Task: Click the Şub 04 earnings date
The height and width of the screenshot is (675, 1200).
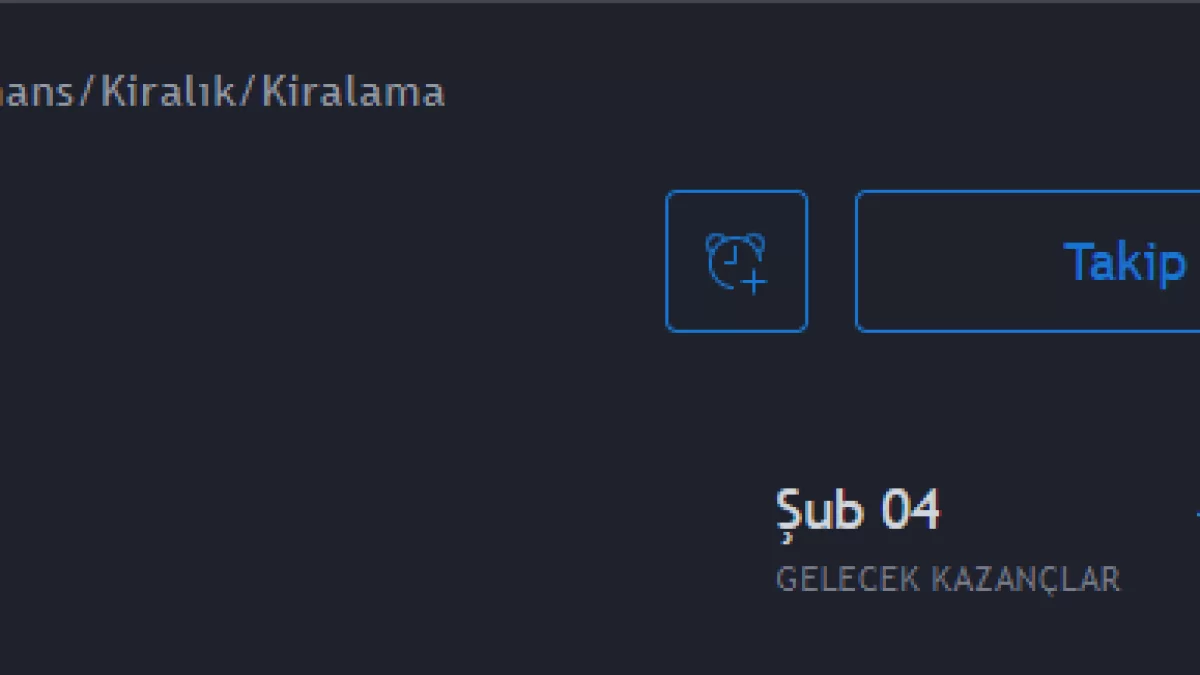Action: pyautogui.click(x=858, y=510)
